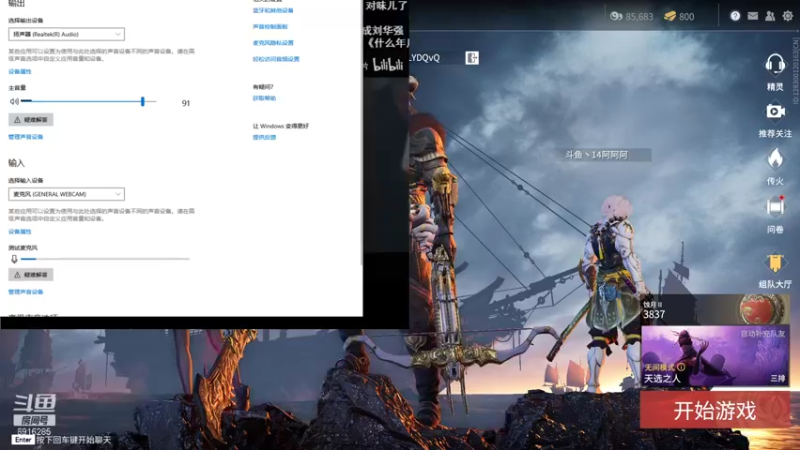Open the 声音控制面板 link

coord(270,27)
